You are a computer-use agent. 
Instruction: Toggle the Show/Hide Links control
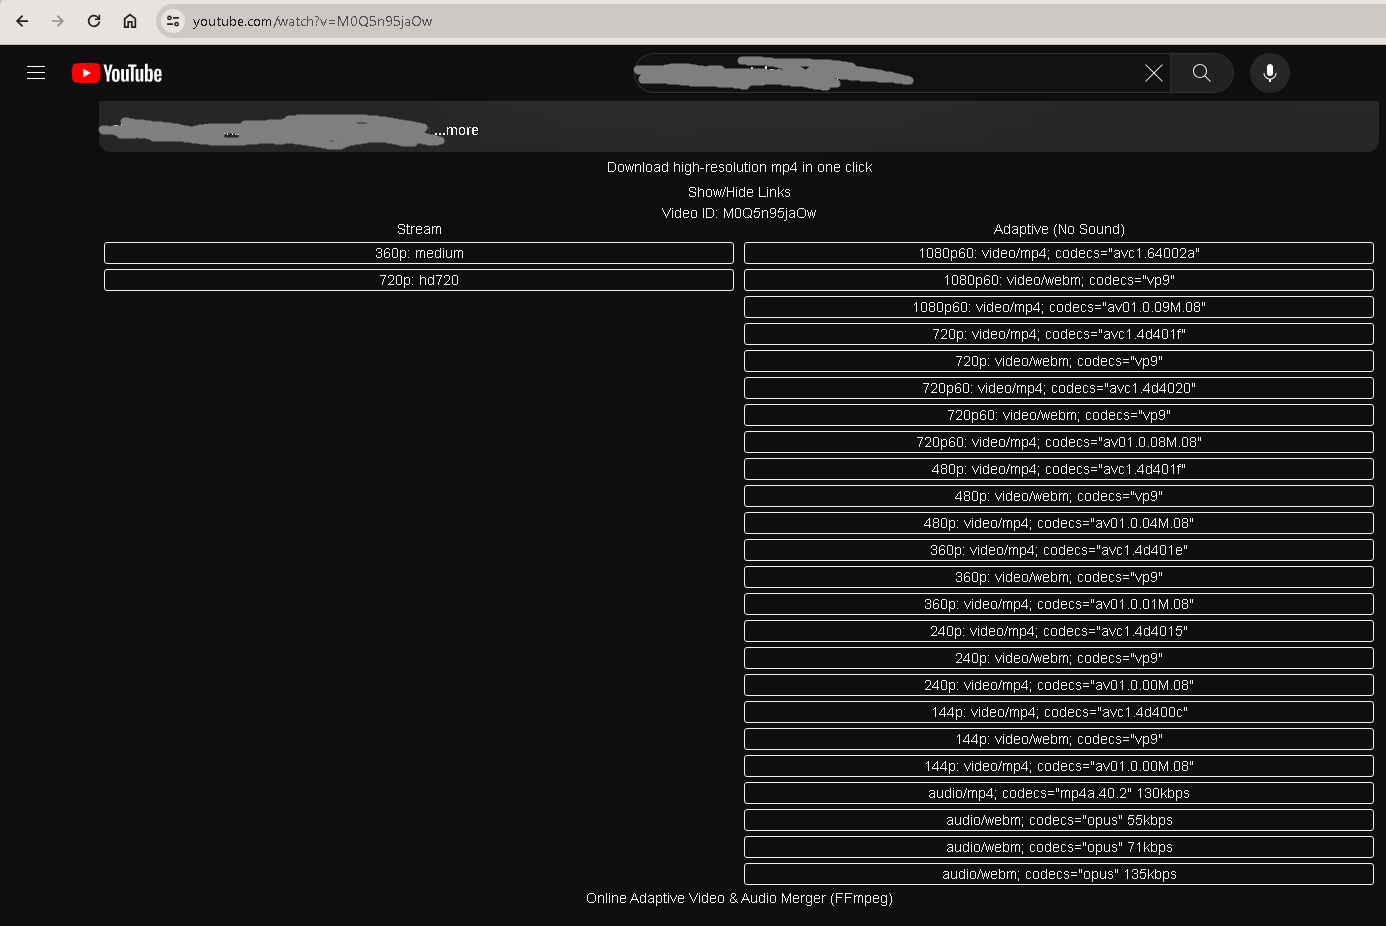point(739,192)
